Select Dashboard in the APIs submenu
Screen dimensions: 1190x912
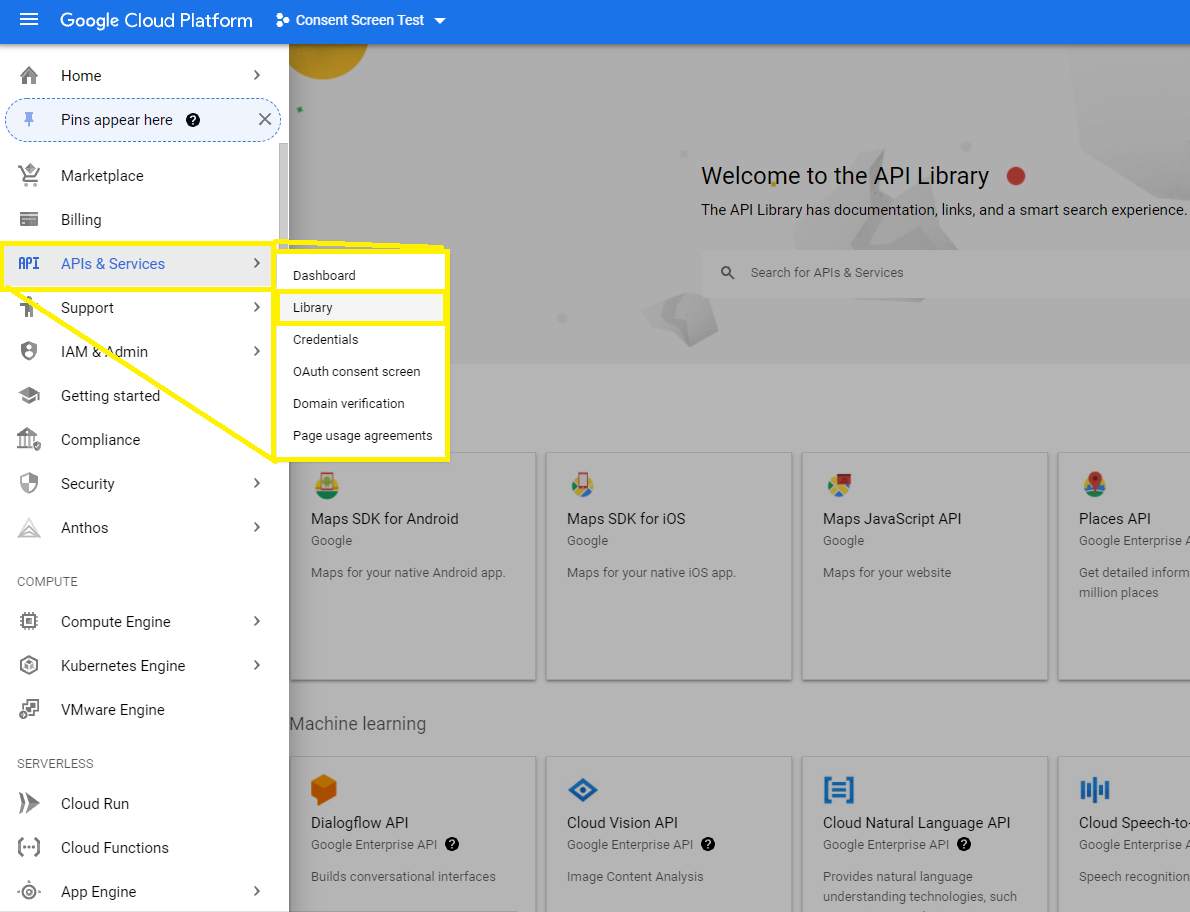click(x=360, y=275)
